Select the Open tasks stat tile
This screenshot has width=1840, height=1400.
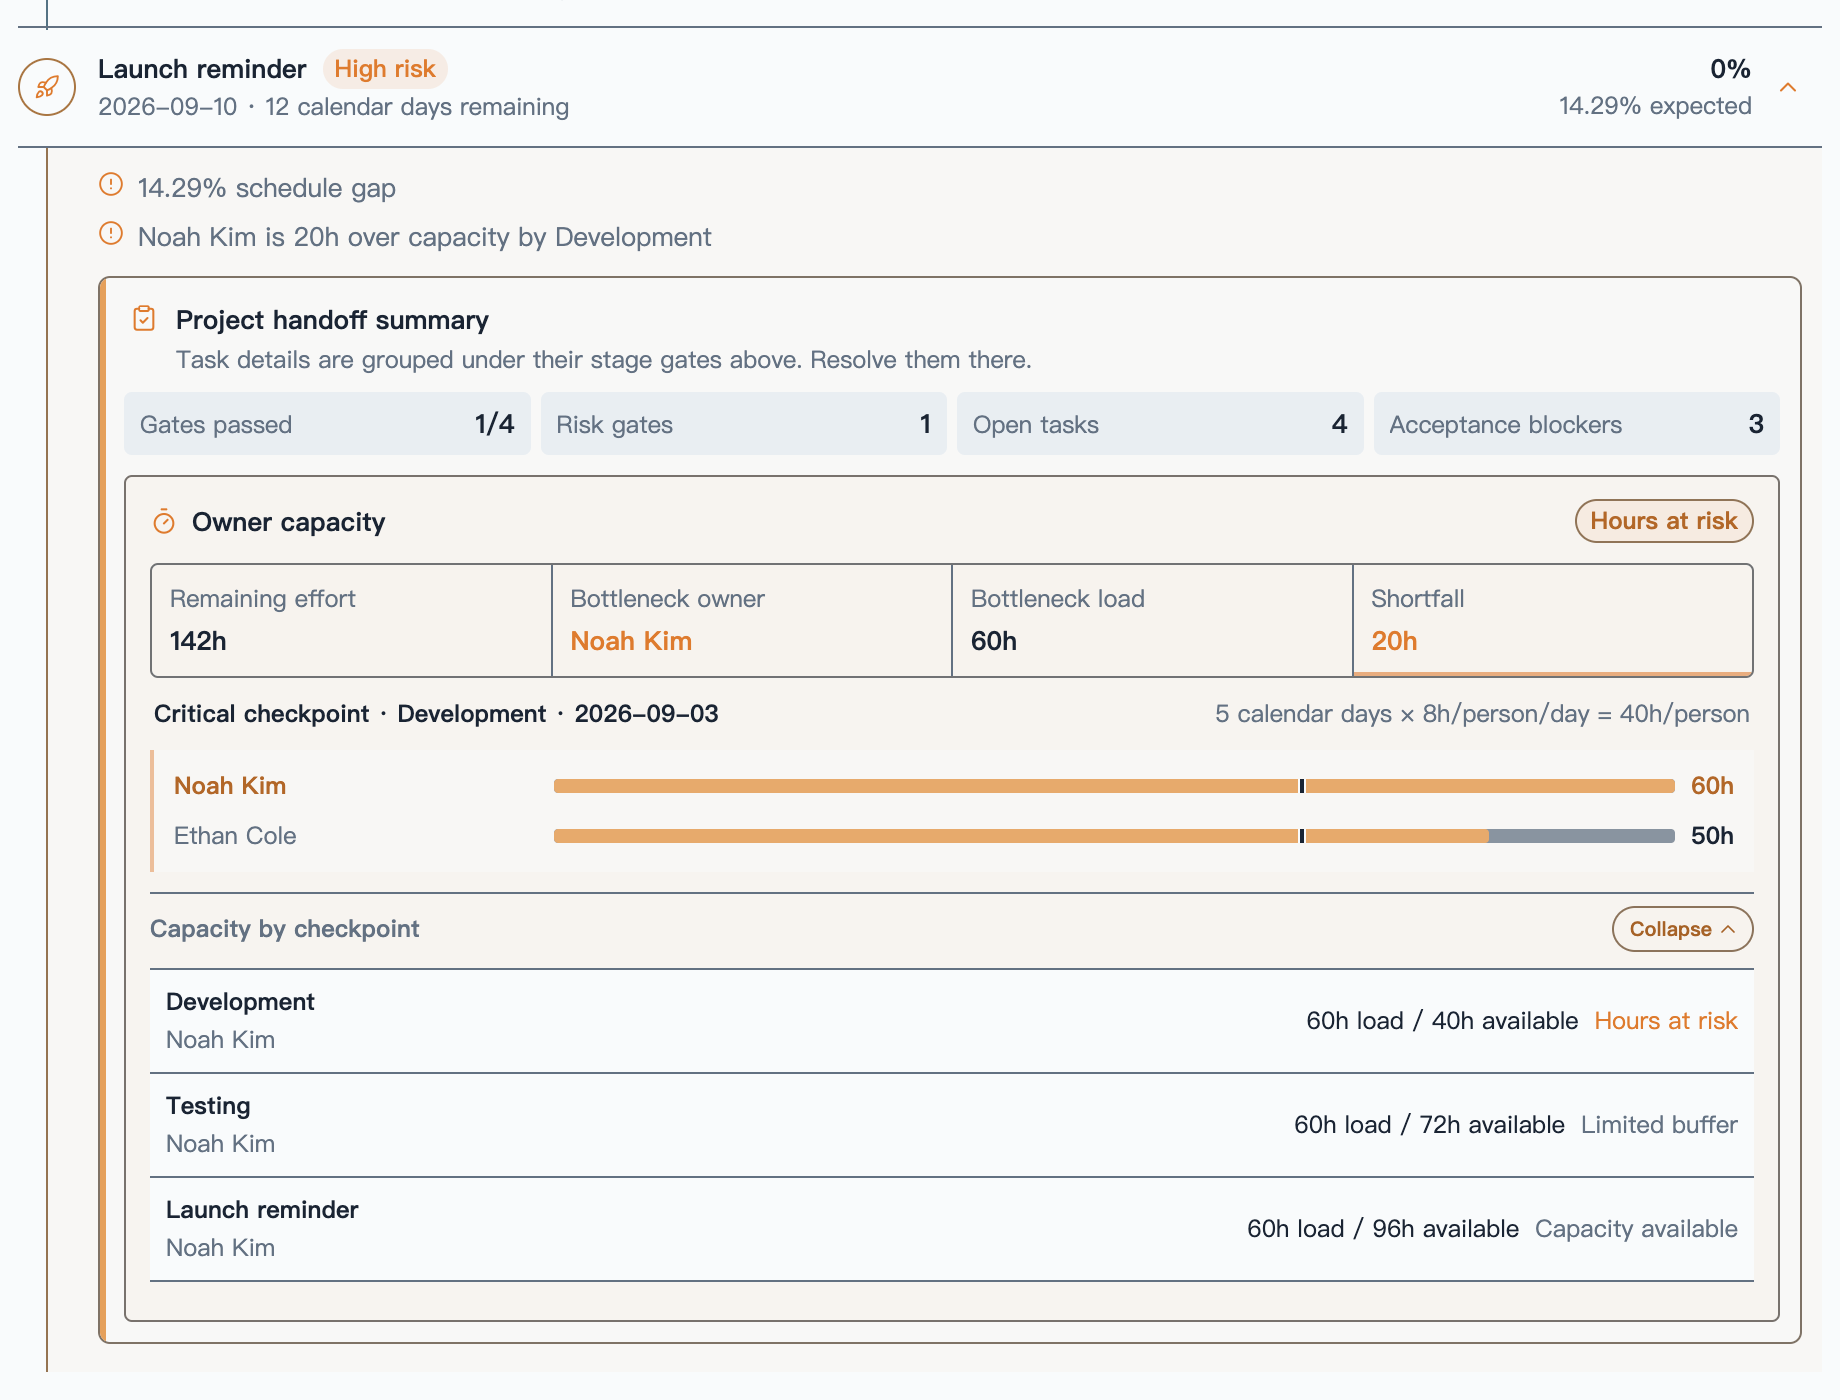(x=1160, y=424)
